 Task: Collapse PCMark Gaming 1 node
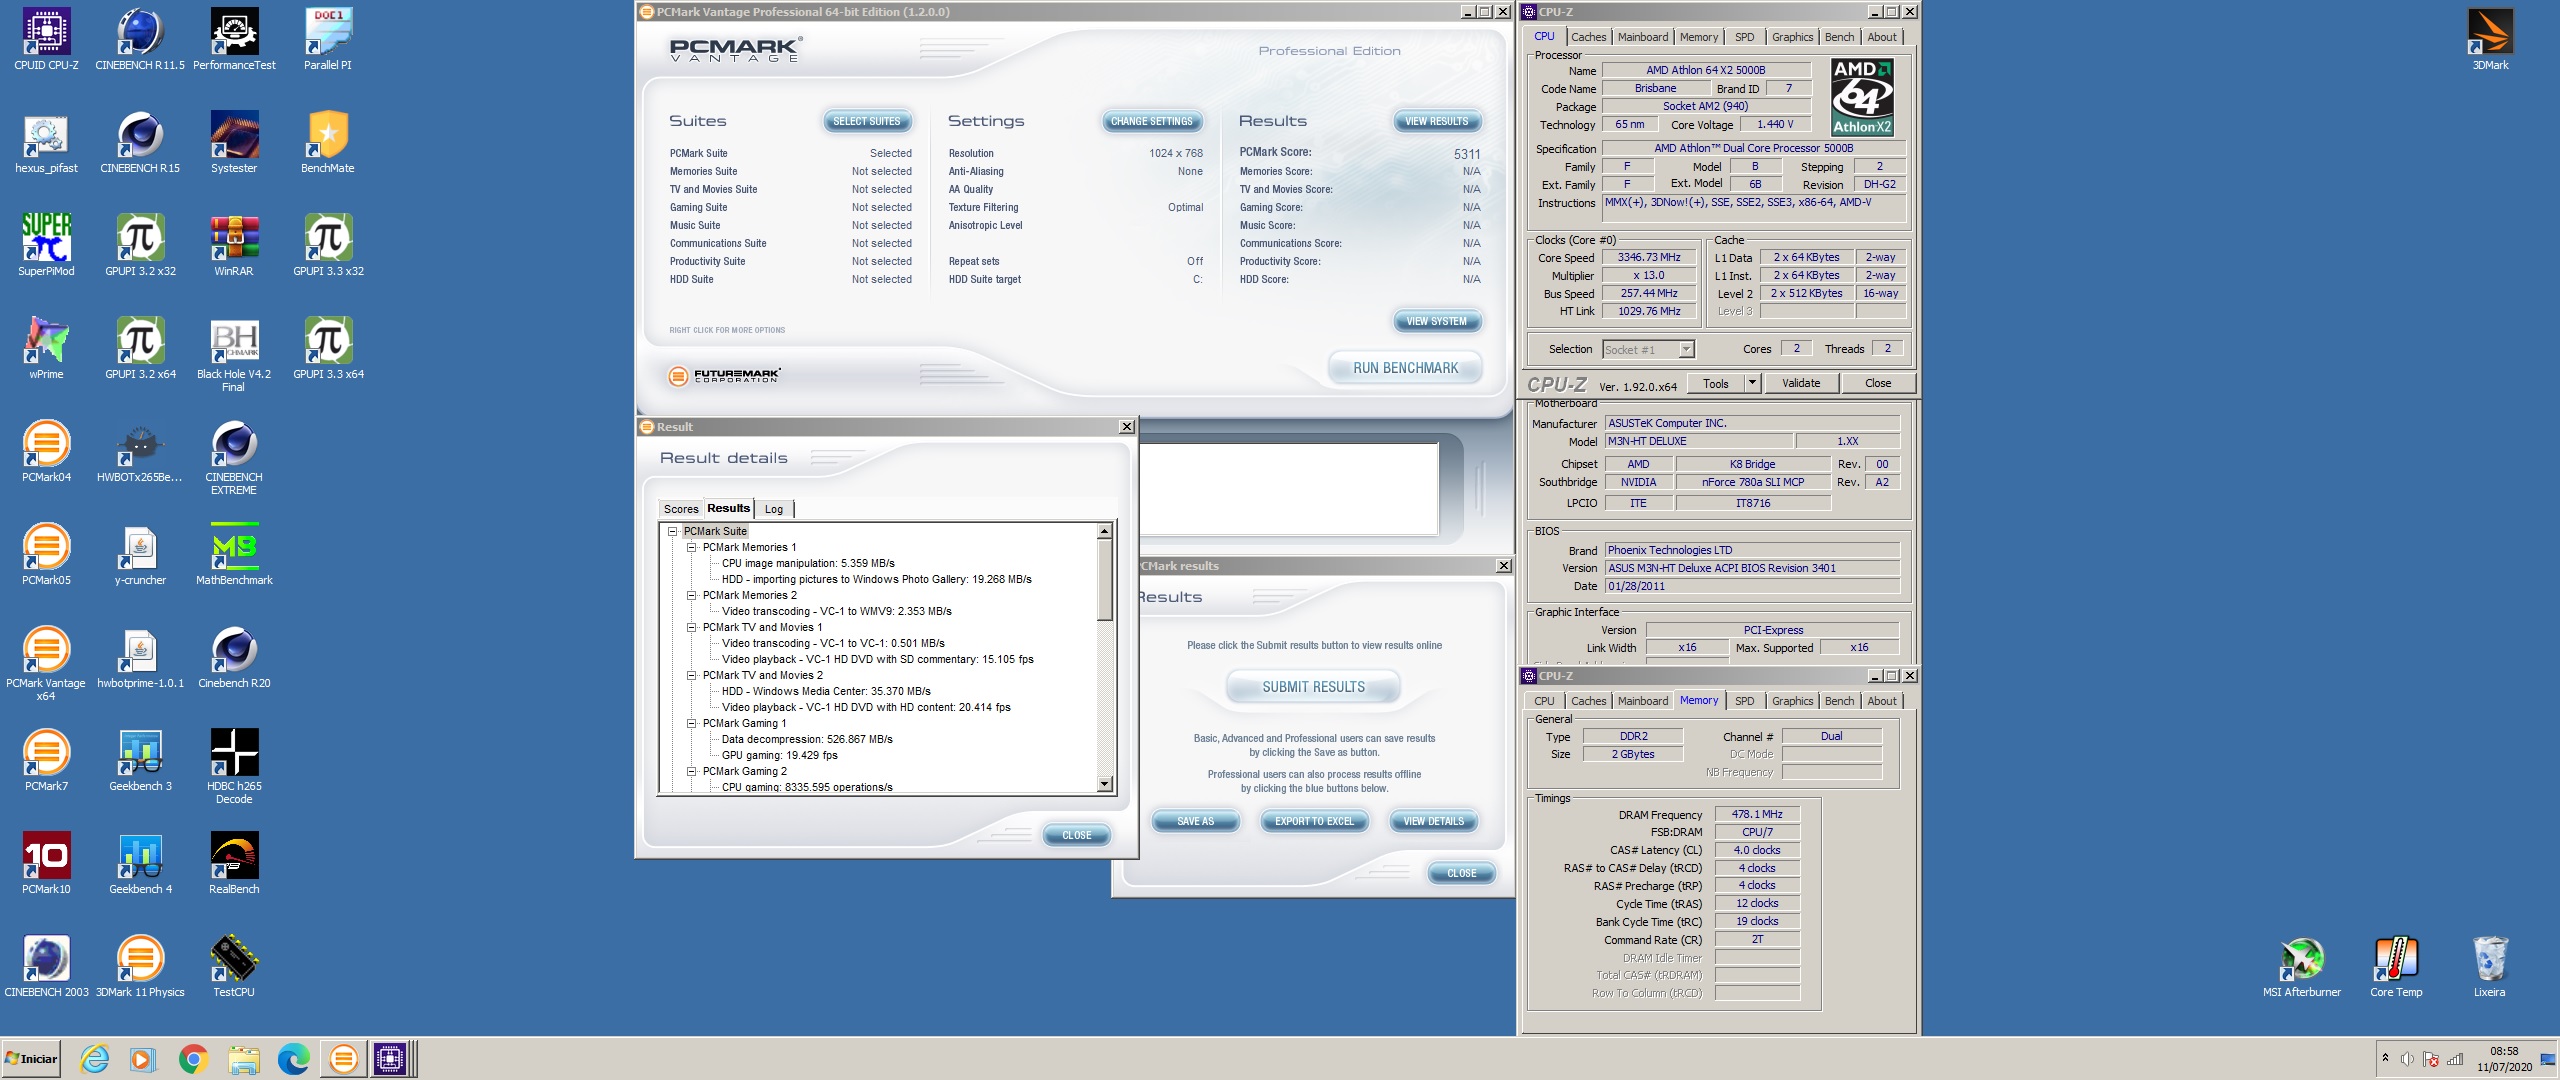click(691, 724)
